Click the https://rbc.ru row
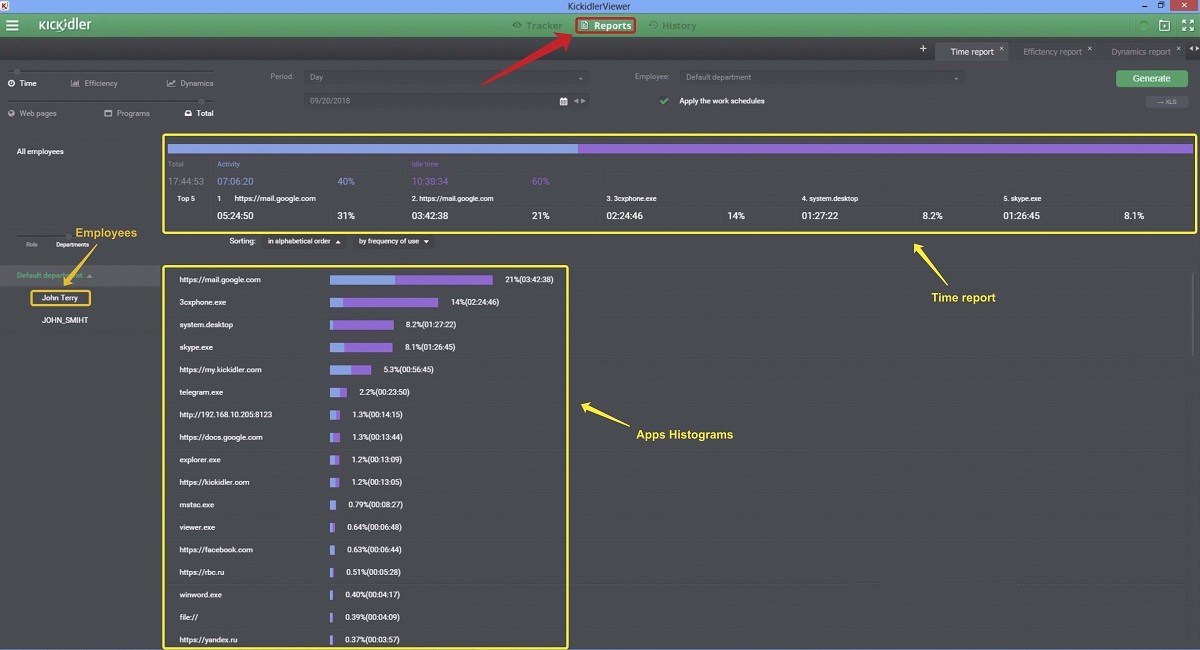 365,572
